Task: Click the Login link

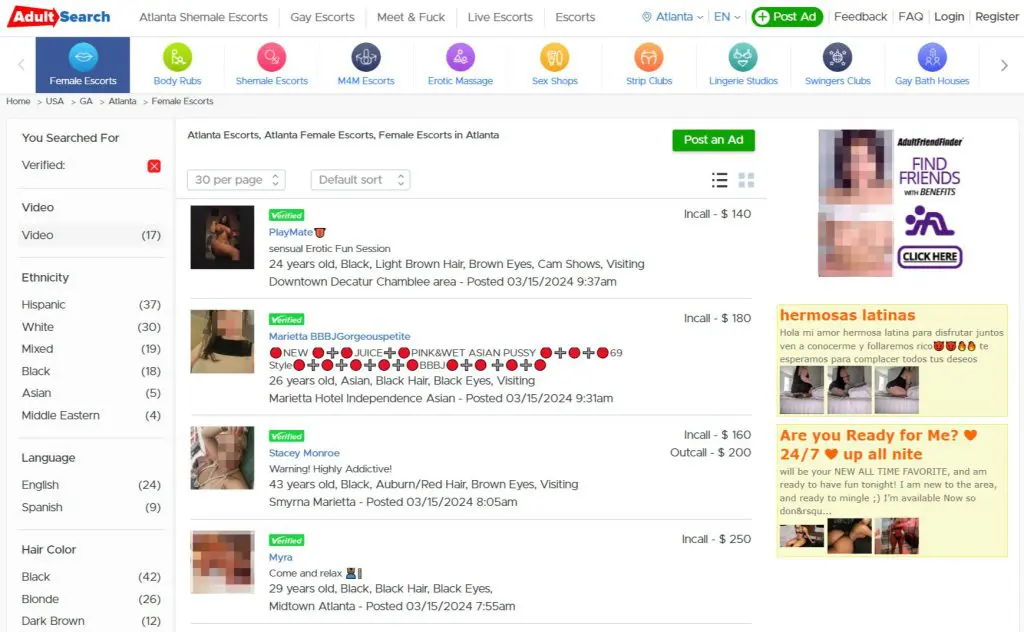Action: coord(949,17)
